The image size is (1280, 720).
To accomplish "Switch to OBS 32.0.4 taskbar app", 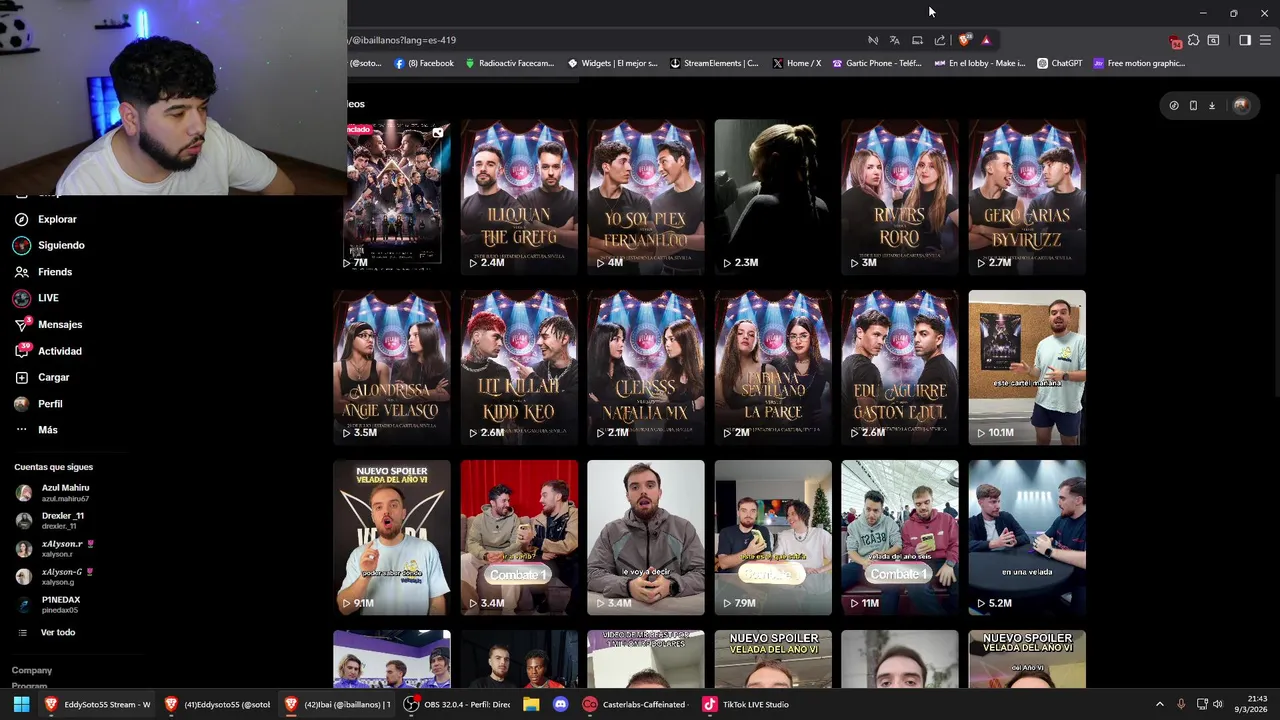I will coord(457,704).
